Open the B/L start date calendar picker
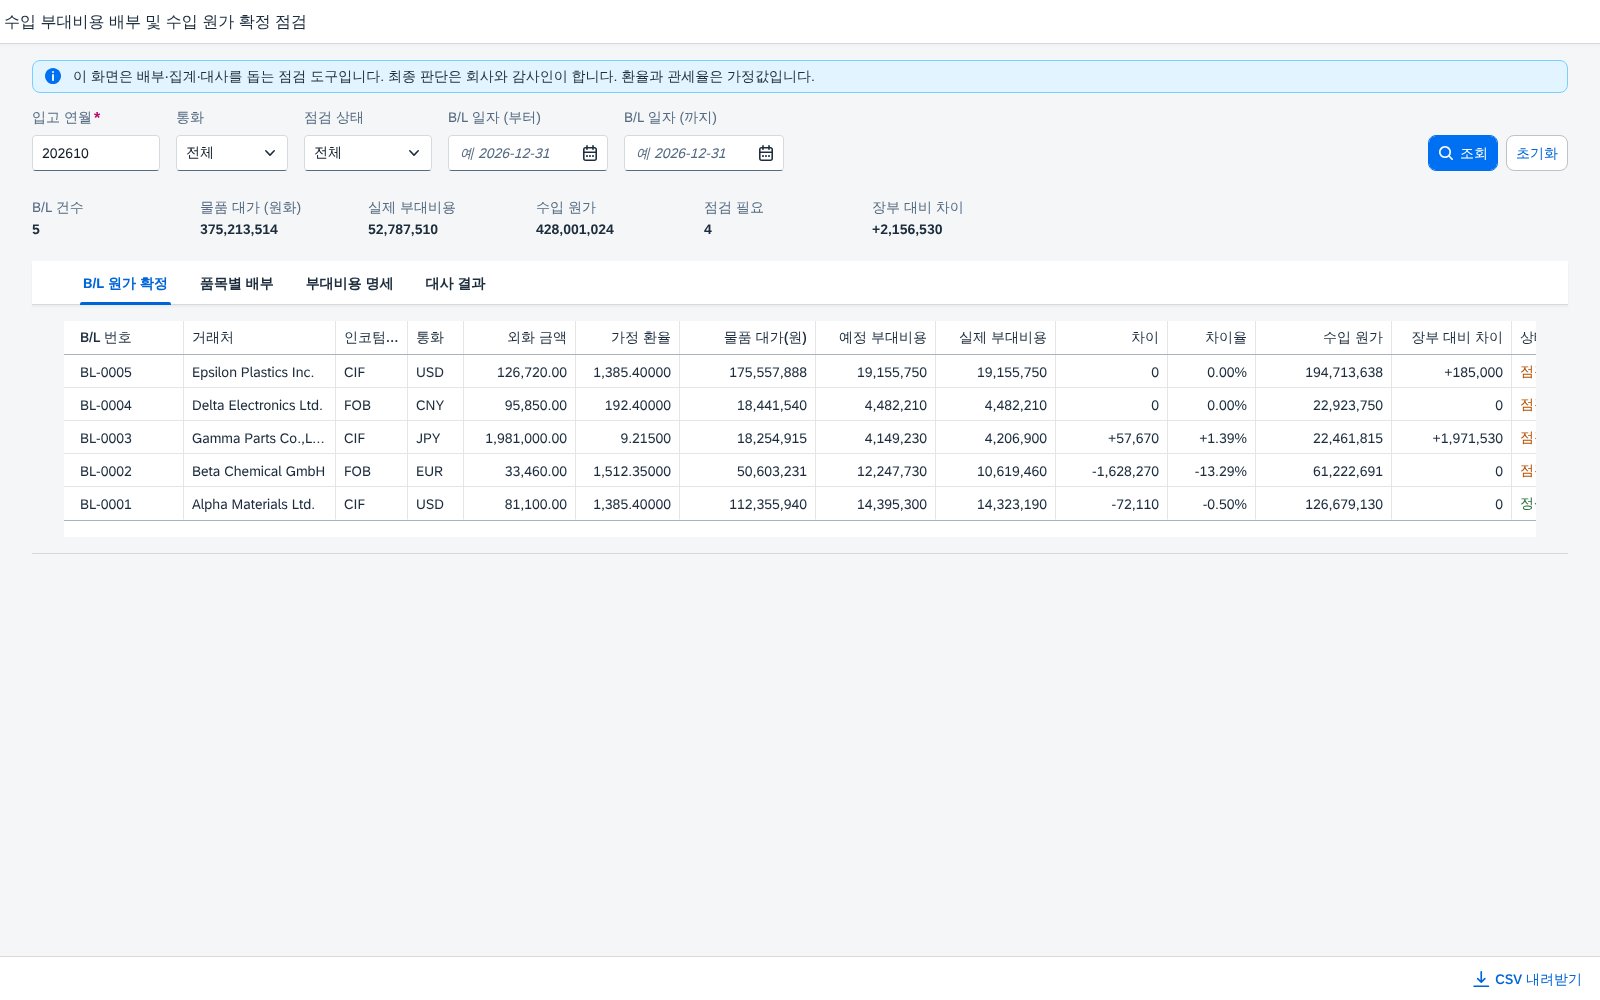The image size is (1600, 1000). [590, 153]
